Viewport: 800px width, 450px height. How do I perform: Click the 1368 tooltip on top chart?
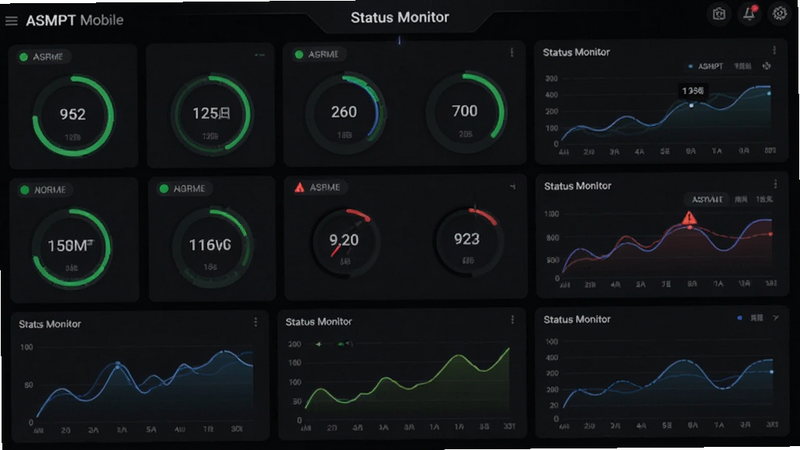coord(692,91)
